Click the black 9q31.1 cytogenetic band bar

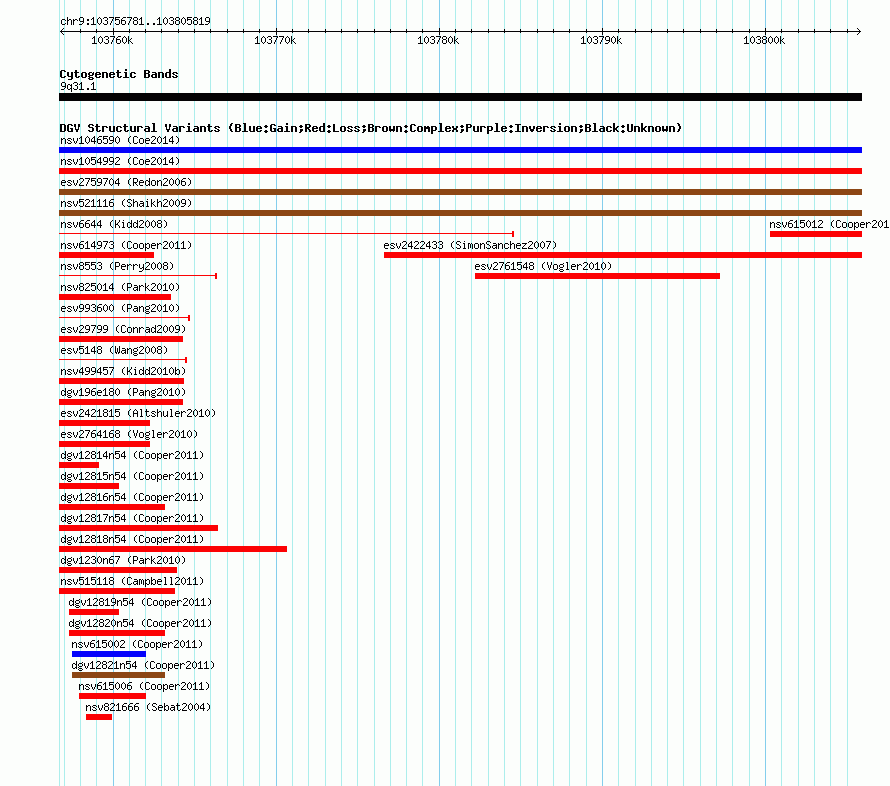click(x=460, y=97)
